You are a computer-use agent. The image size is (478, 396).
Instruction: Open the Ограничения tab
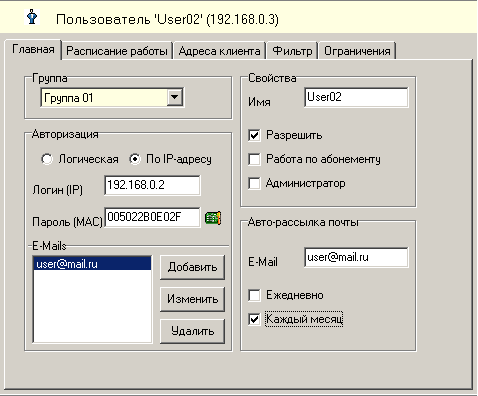(357, 51)
